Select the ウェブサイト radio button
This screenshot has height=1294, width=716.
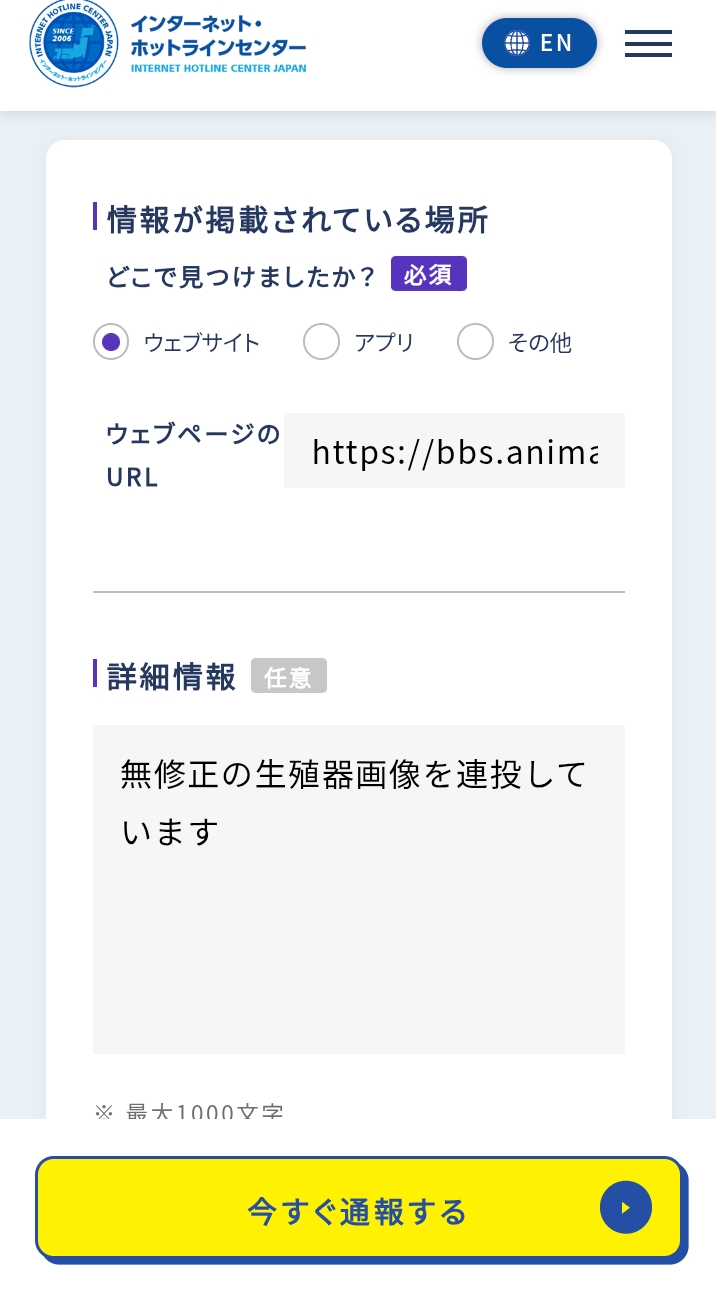click(112, 342)
